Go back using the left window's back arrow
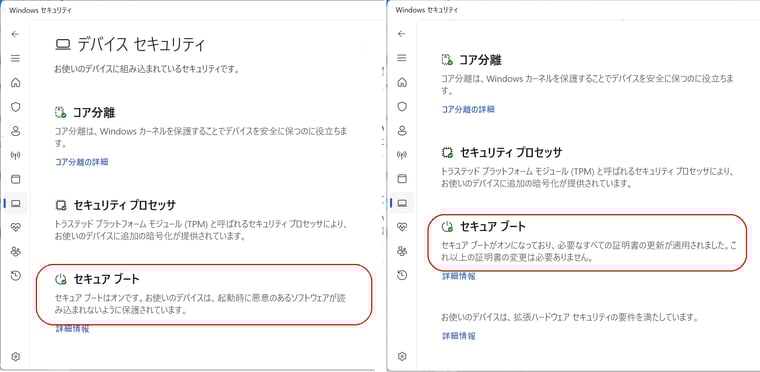 click(x=16, y=34)
